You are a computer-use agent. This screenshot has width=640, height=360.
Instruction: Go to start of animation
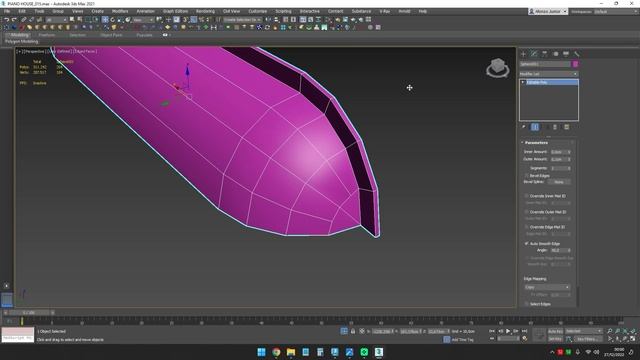492,331
